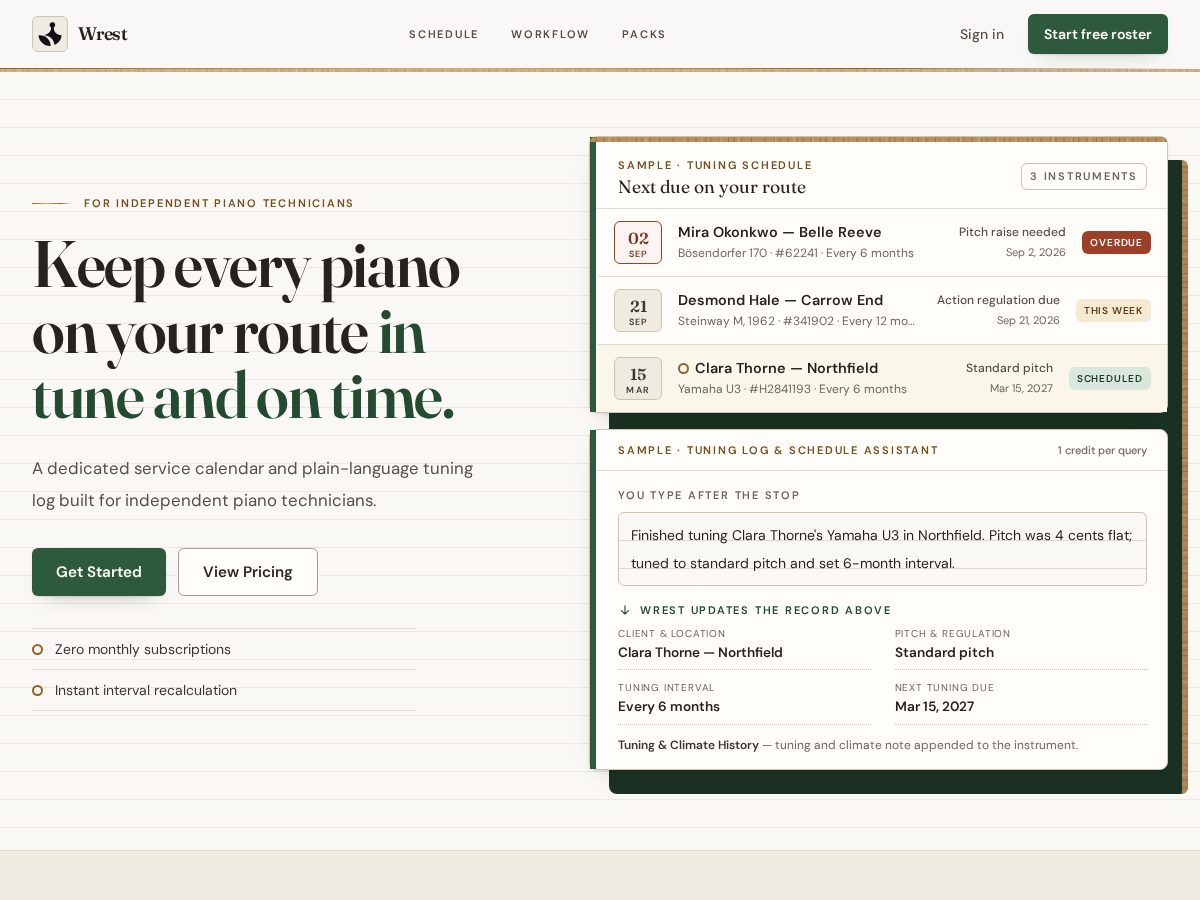Open the Schedule nav item
Viewport: 1200px width, 900px height.
click(444, 34)
